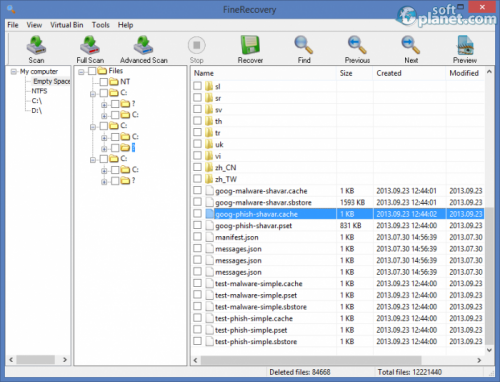Click the folder icon of th
Image resolution: width=500 pixels, height=382 pixels.
[209, 121]
